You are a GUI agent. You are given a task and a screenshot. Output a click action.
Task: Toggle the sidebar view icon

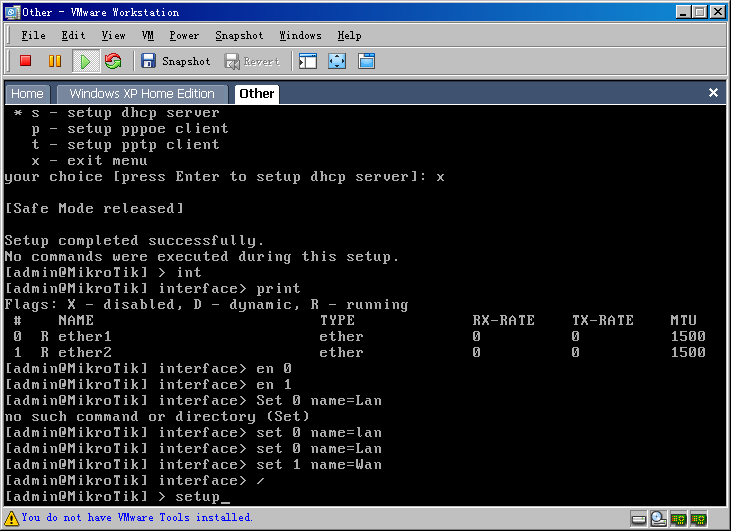(308, 61)
